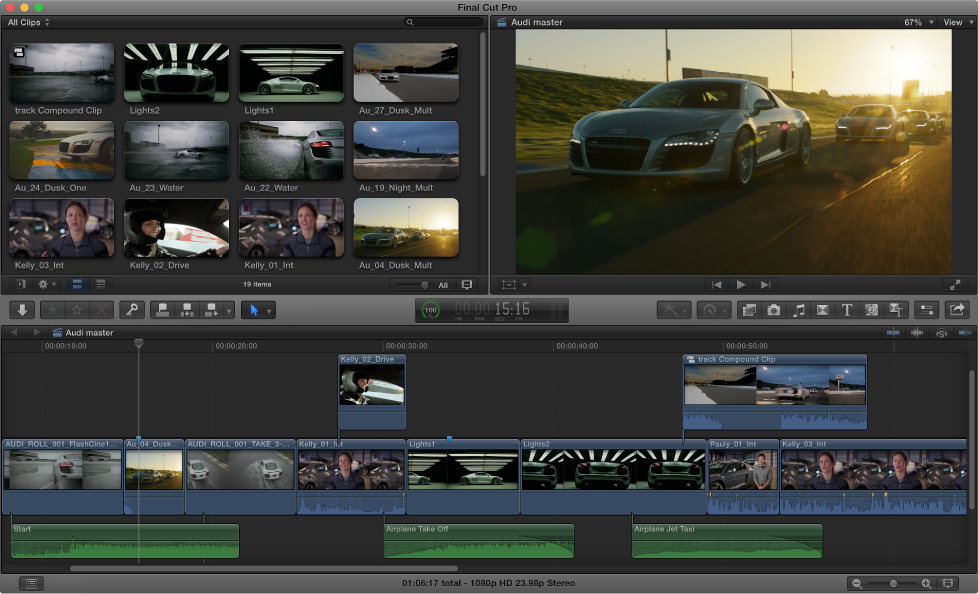Open the Transitions browser icon
978x594 pixels.
click(x=822, y=310)
